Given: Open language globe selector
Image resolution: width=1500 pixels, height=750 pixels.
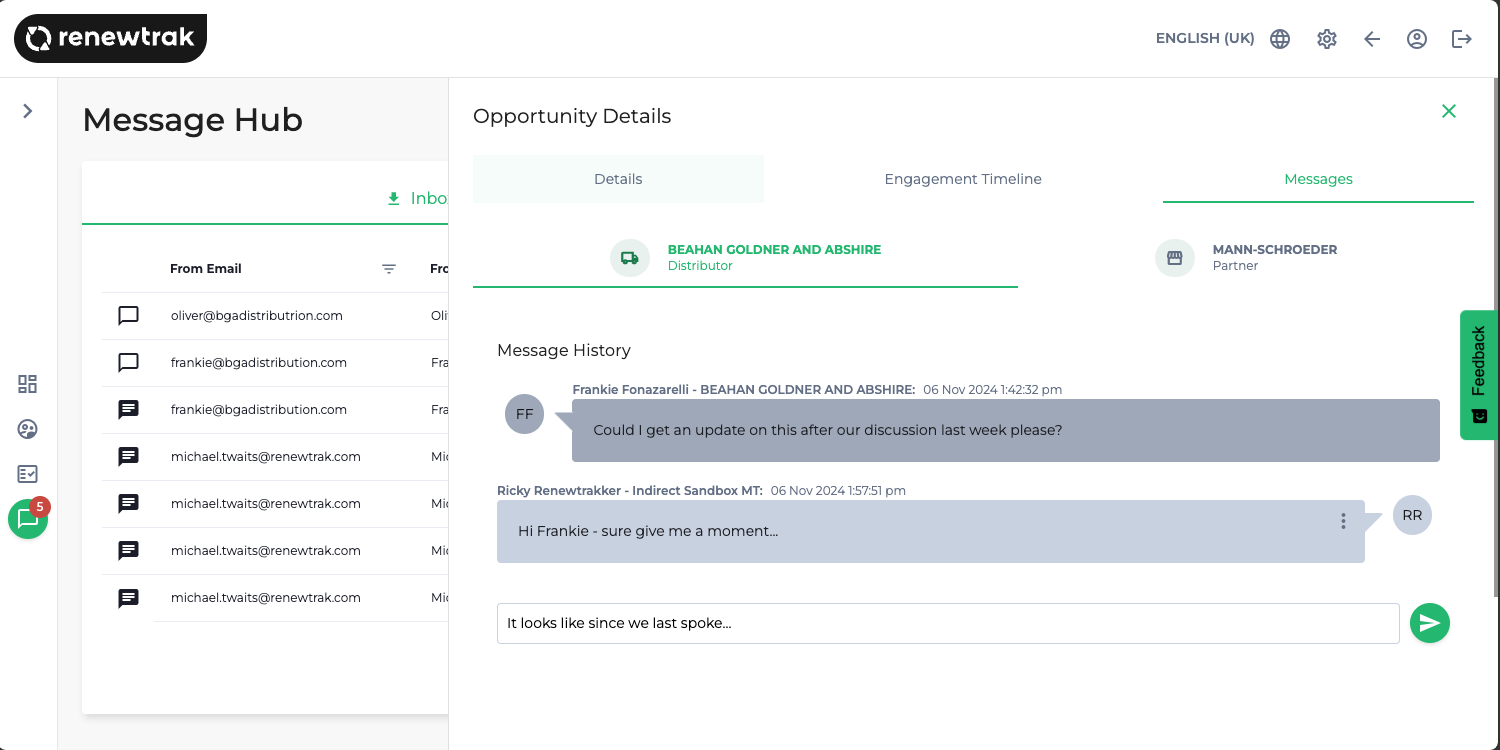Looking at the screenshot, I should [1280, 39].
